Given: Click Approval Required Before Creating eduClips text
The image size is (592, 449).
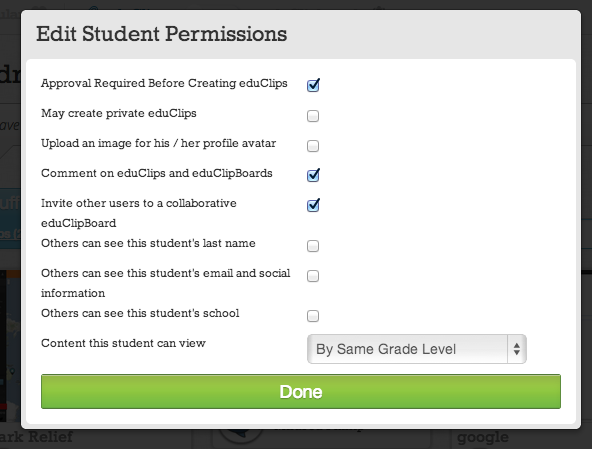Looking at the screenshot, I should pos(164,83).
